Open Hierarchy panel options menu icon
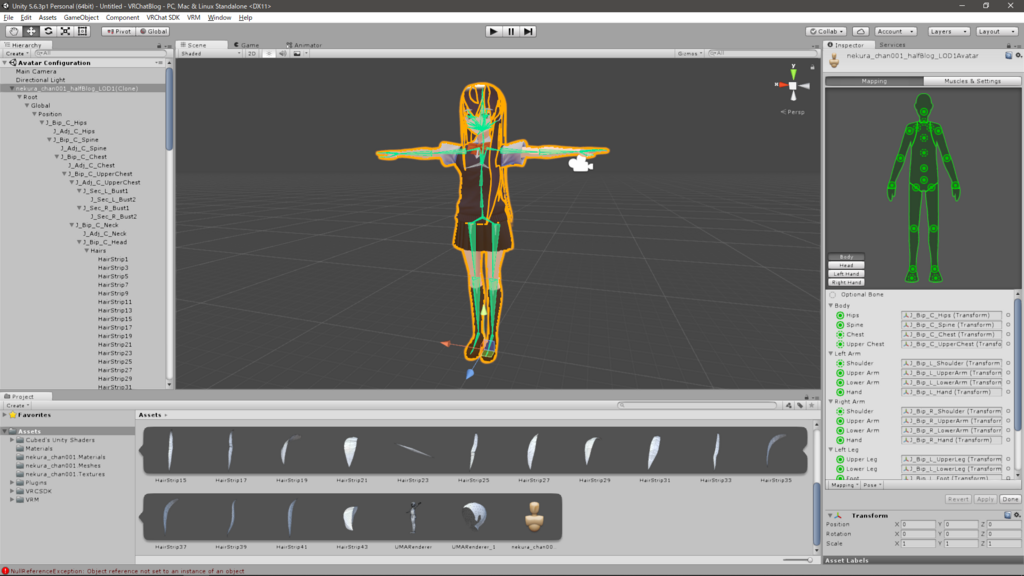 (x=167, y=46)
